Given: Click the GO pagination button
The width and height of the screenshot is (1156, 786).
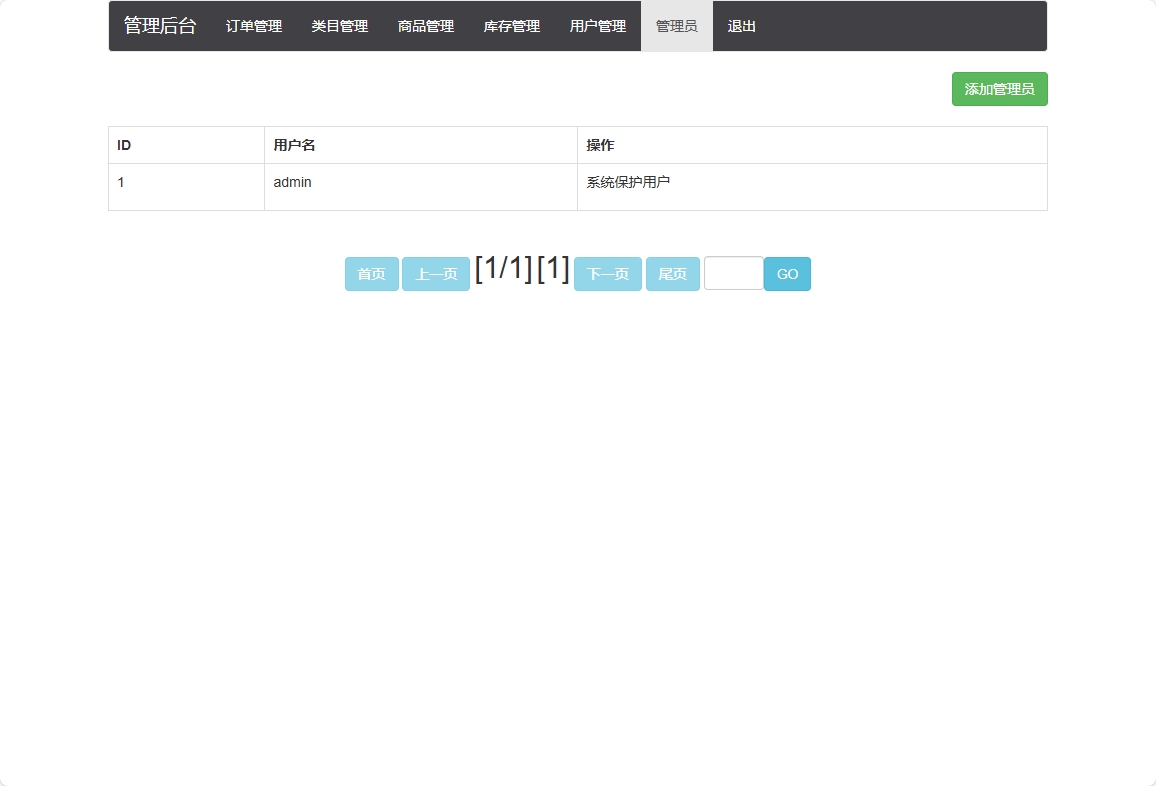Looking at the screenshot, I should tap(787, 273).
